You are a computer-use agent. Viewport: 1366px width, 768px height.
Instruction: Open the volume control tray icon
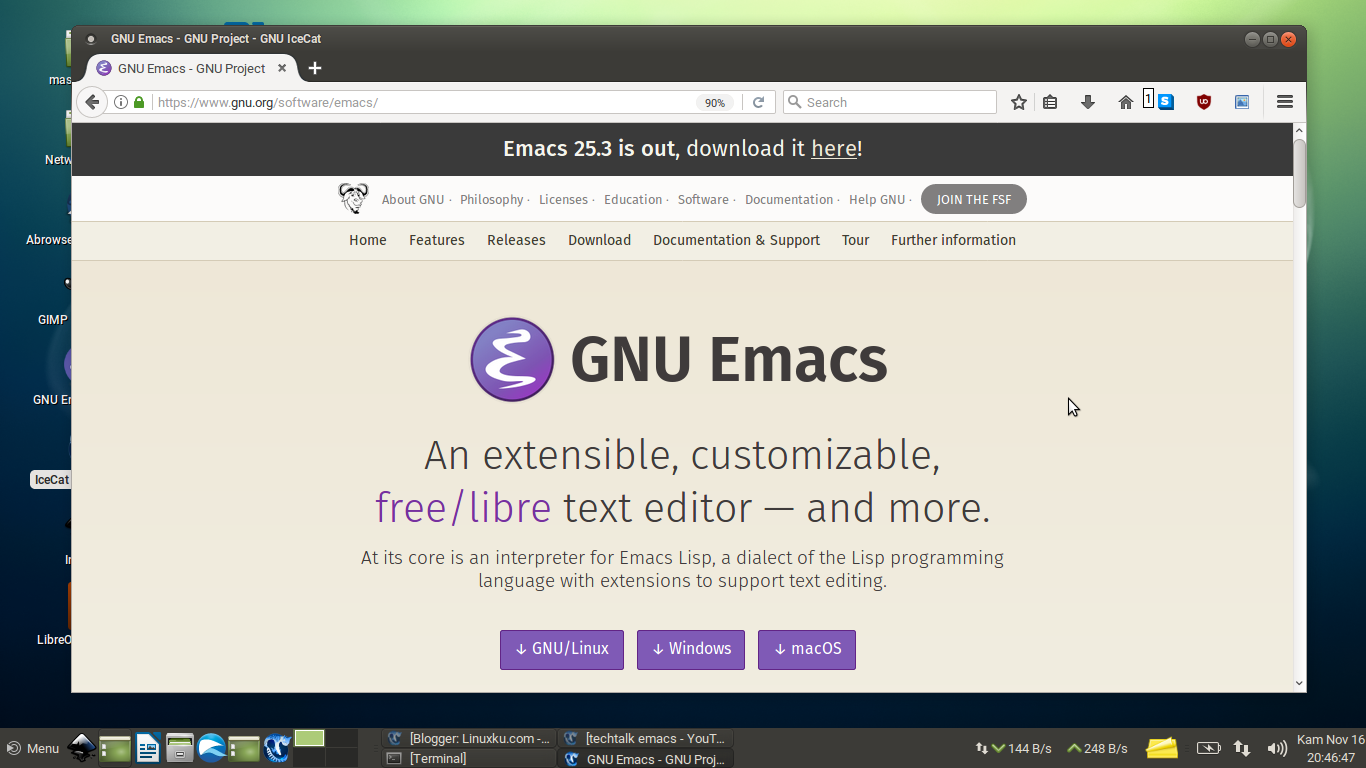(1277, 748)
